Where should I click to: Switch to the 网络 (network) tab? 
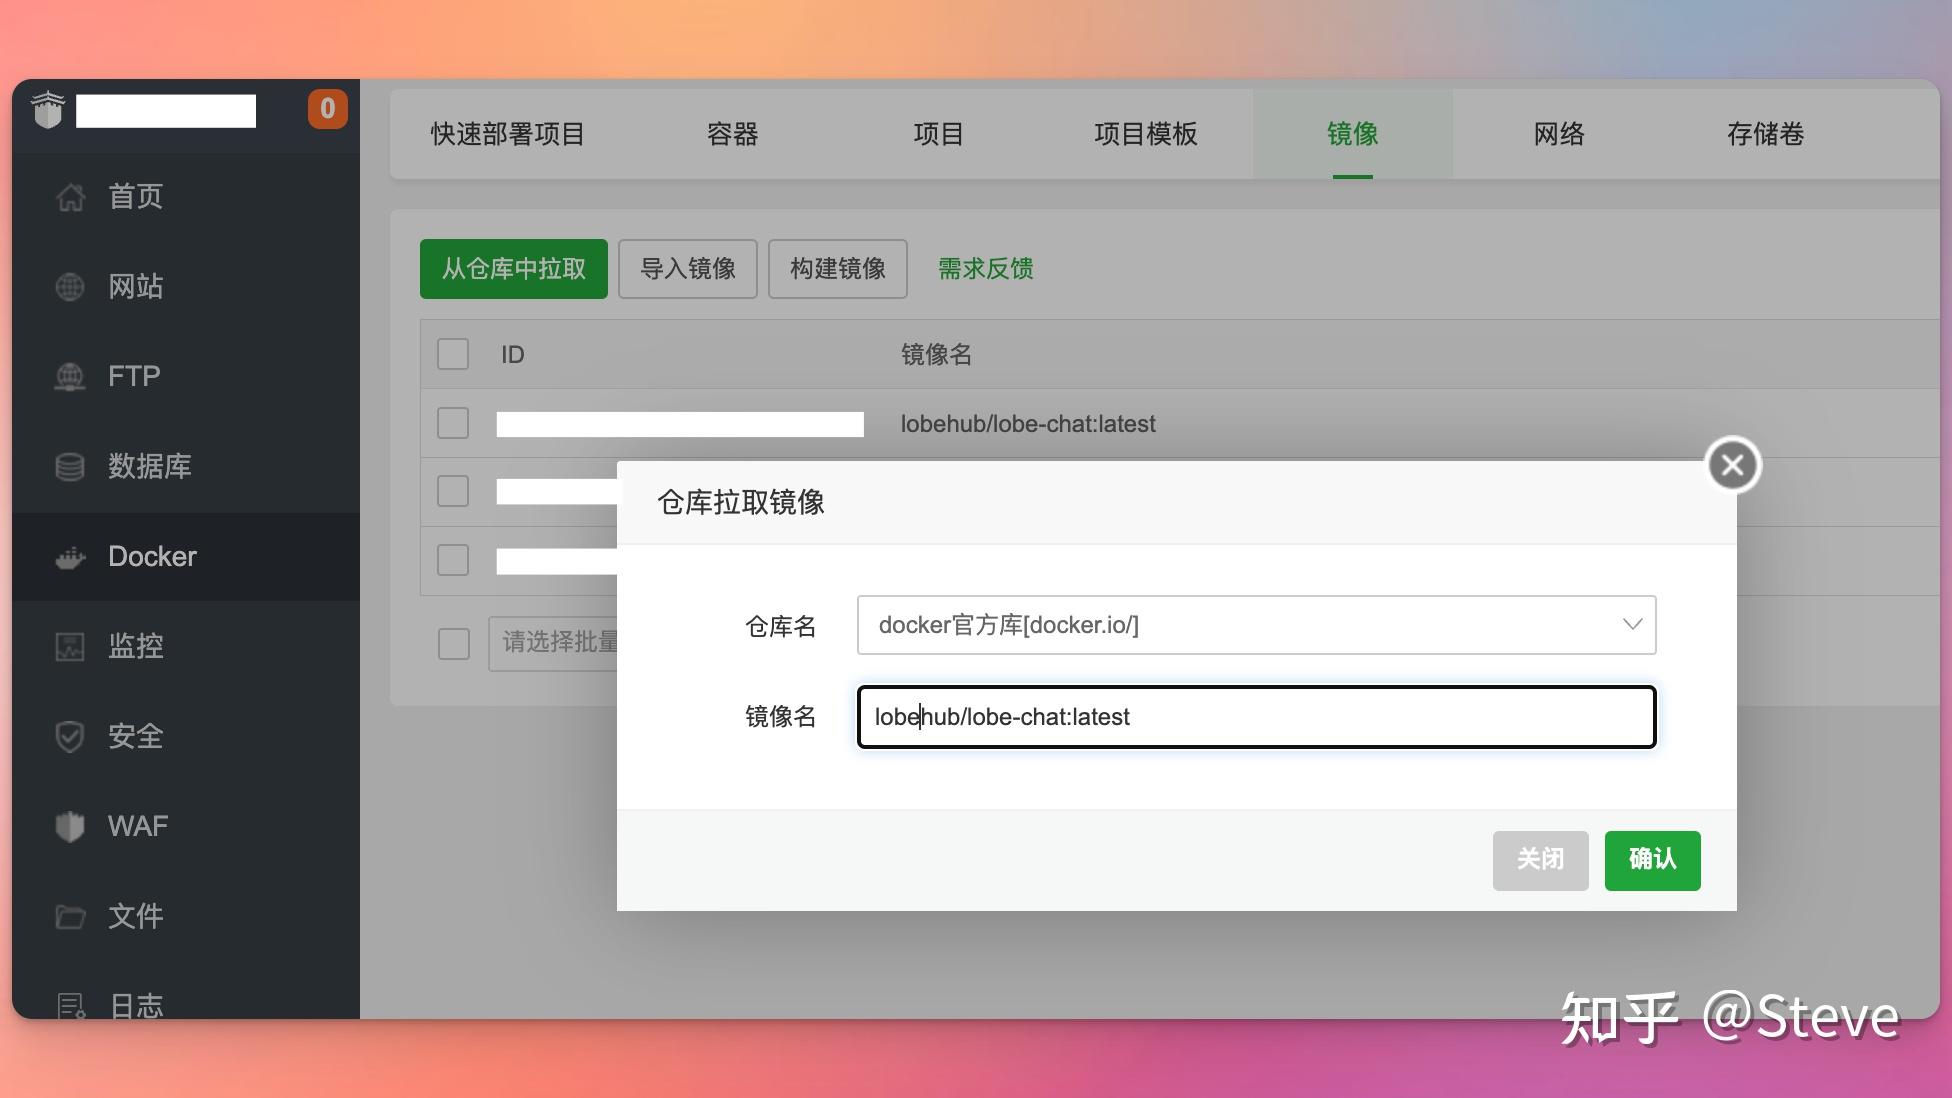click(x=1557, y=134)
